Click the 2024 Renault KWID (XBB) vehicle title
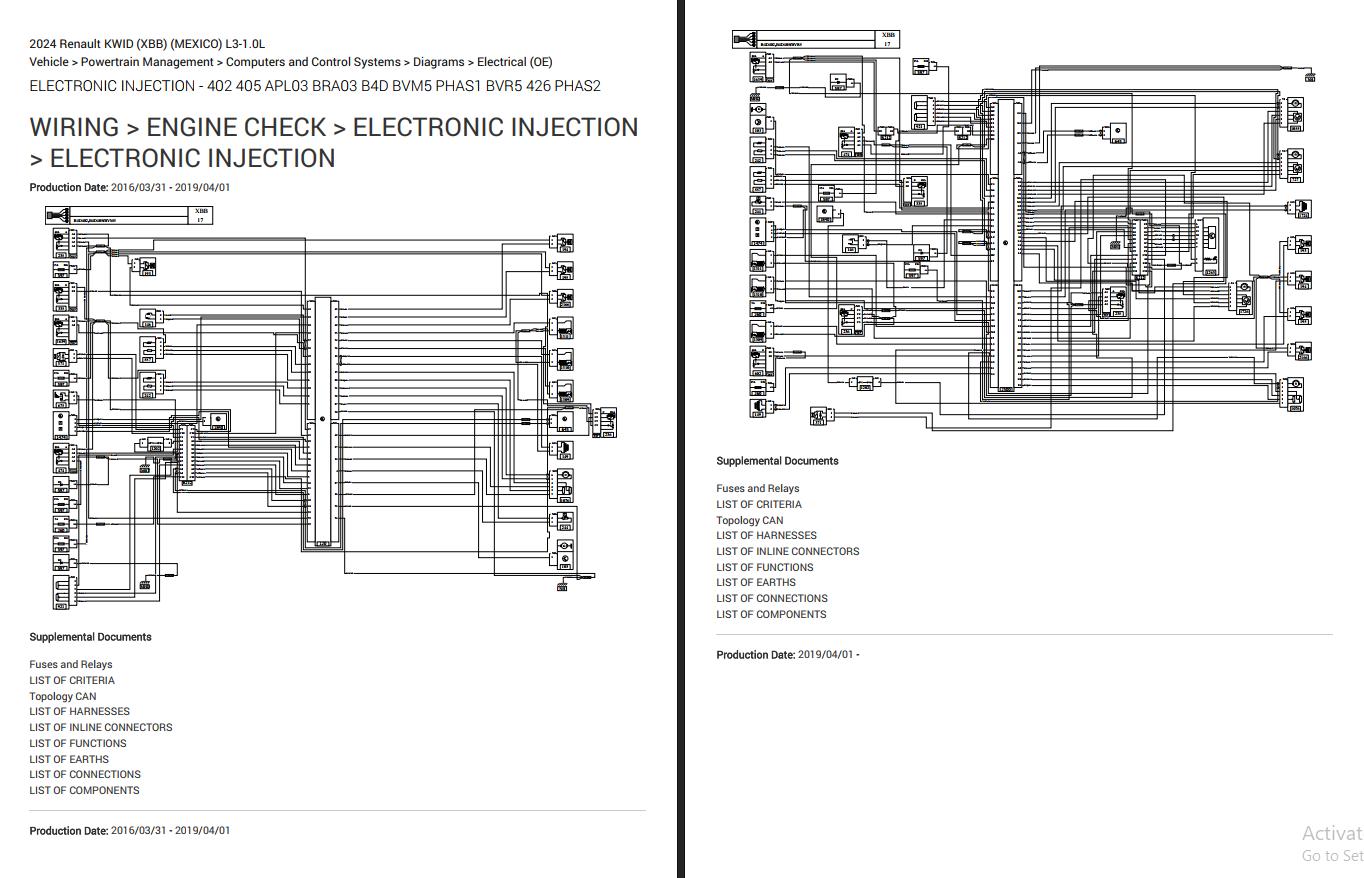This screenshot has height=878, width=1364. 147,44
